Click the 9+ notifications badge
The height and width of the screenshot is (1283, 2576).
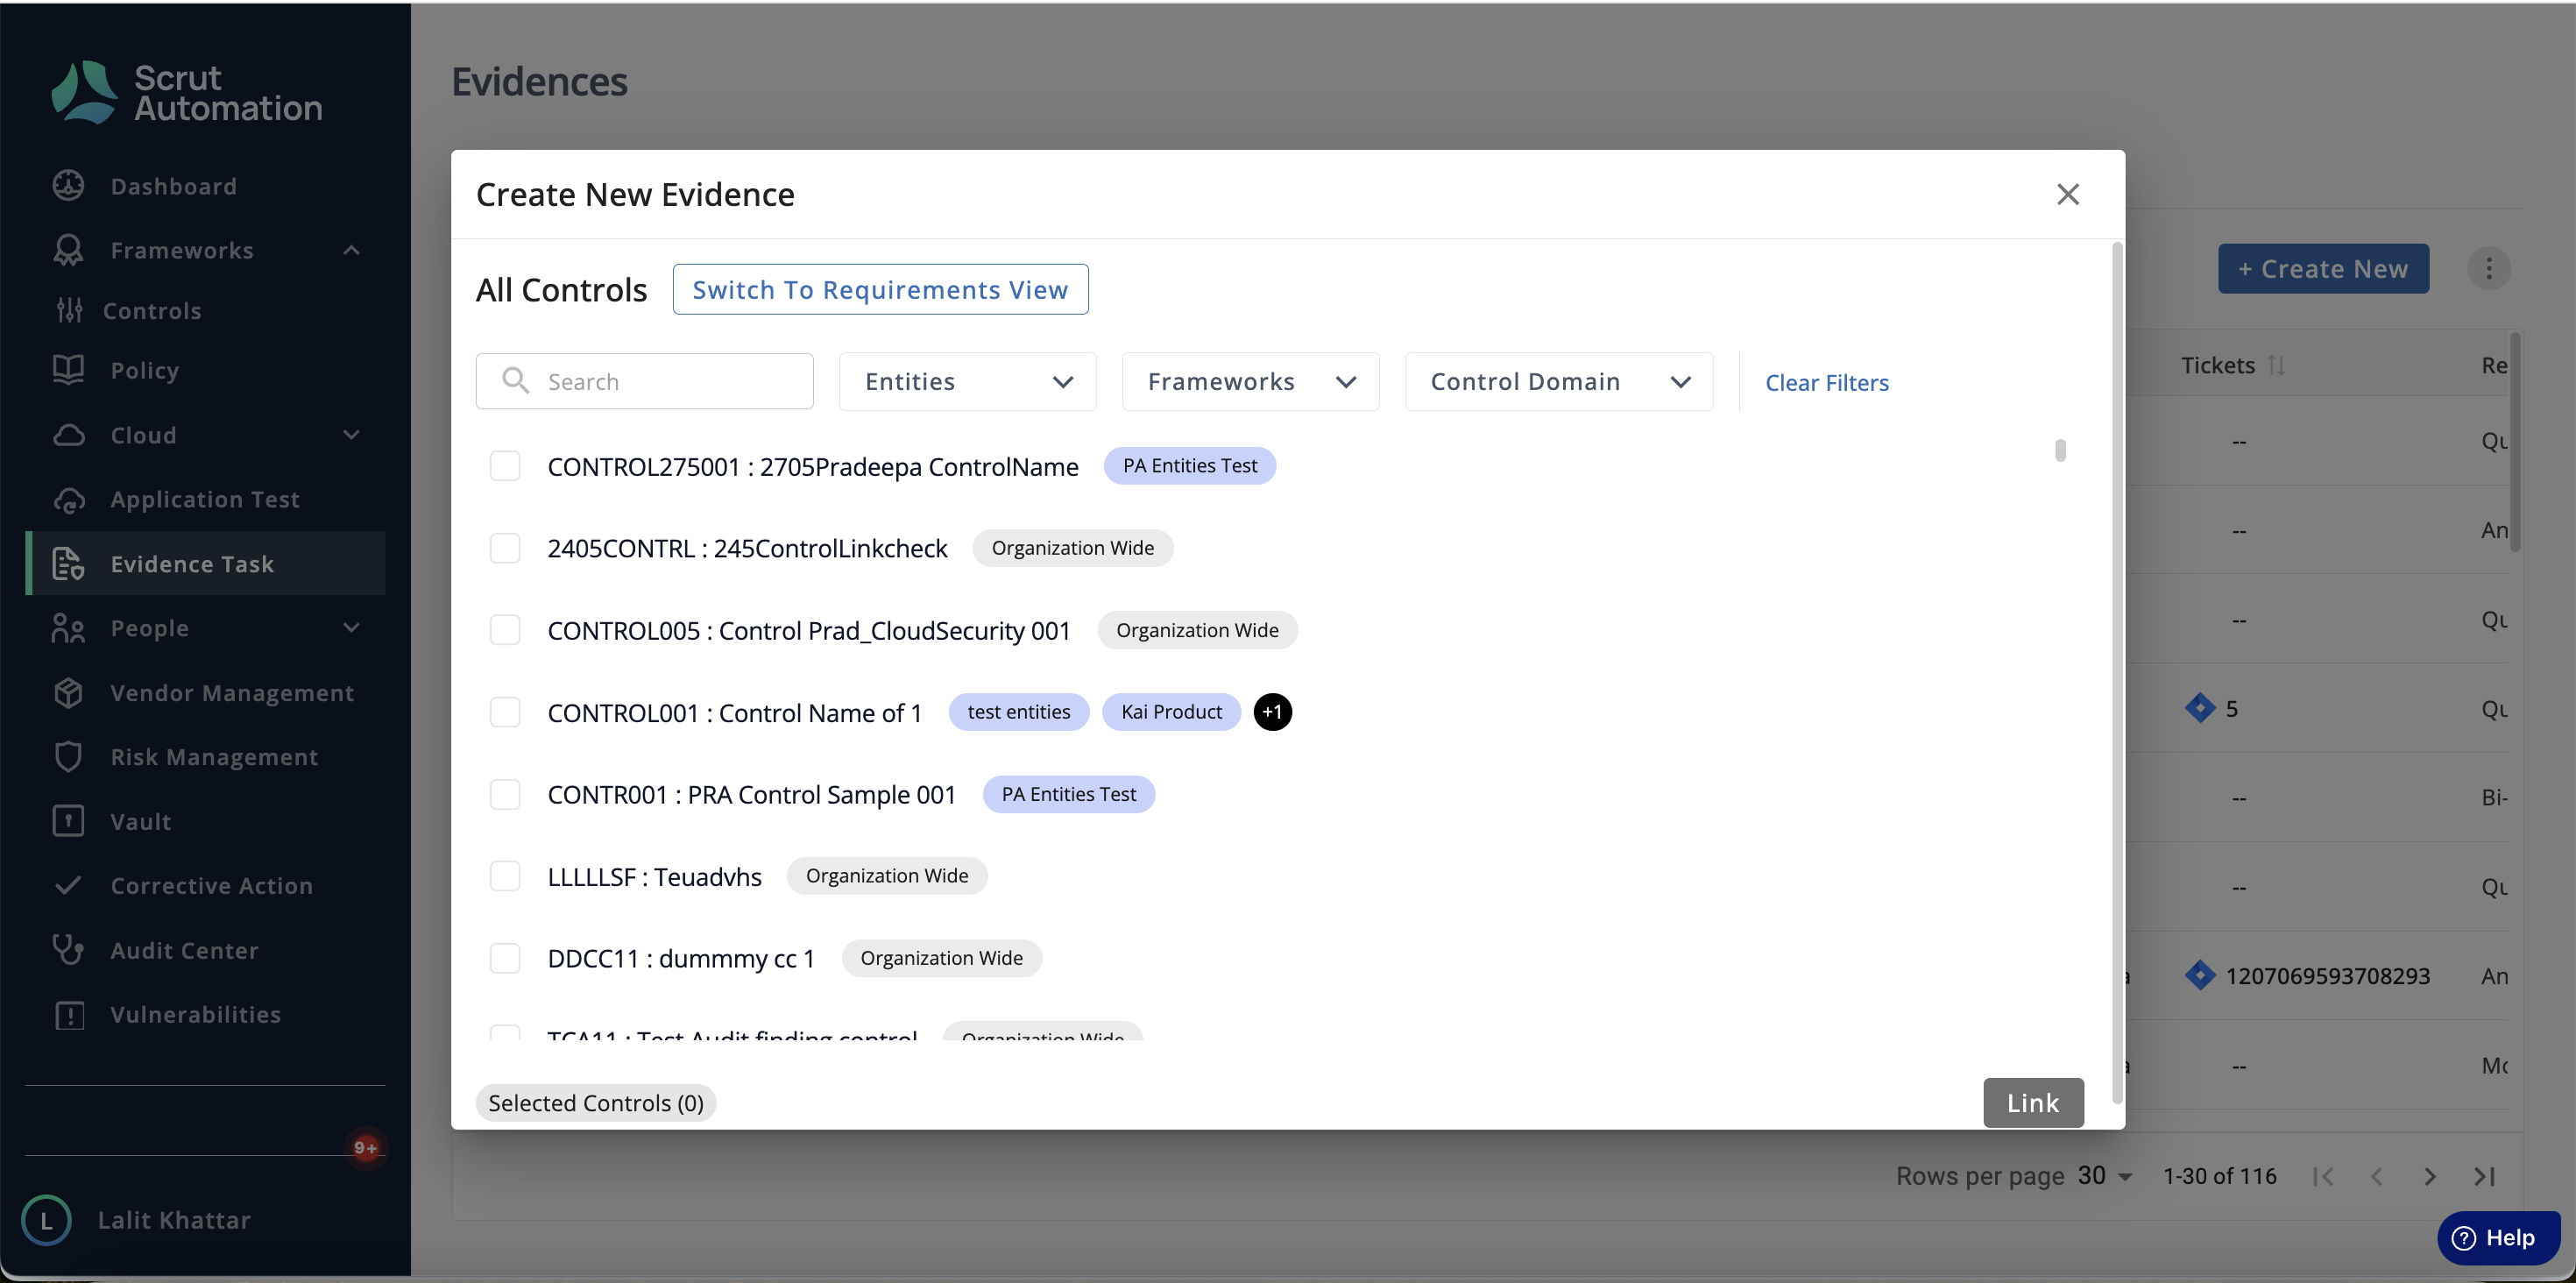click(365, 1147)
